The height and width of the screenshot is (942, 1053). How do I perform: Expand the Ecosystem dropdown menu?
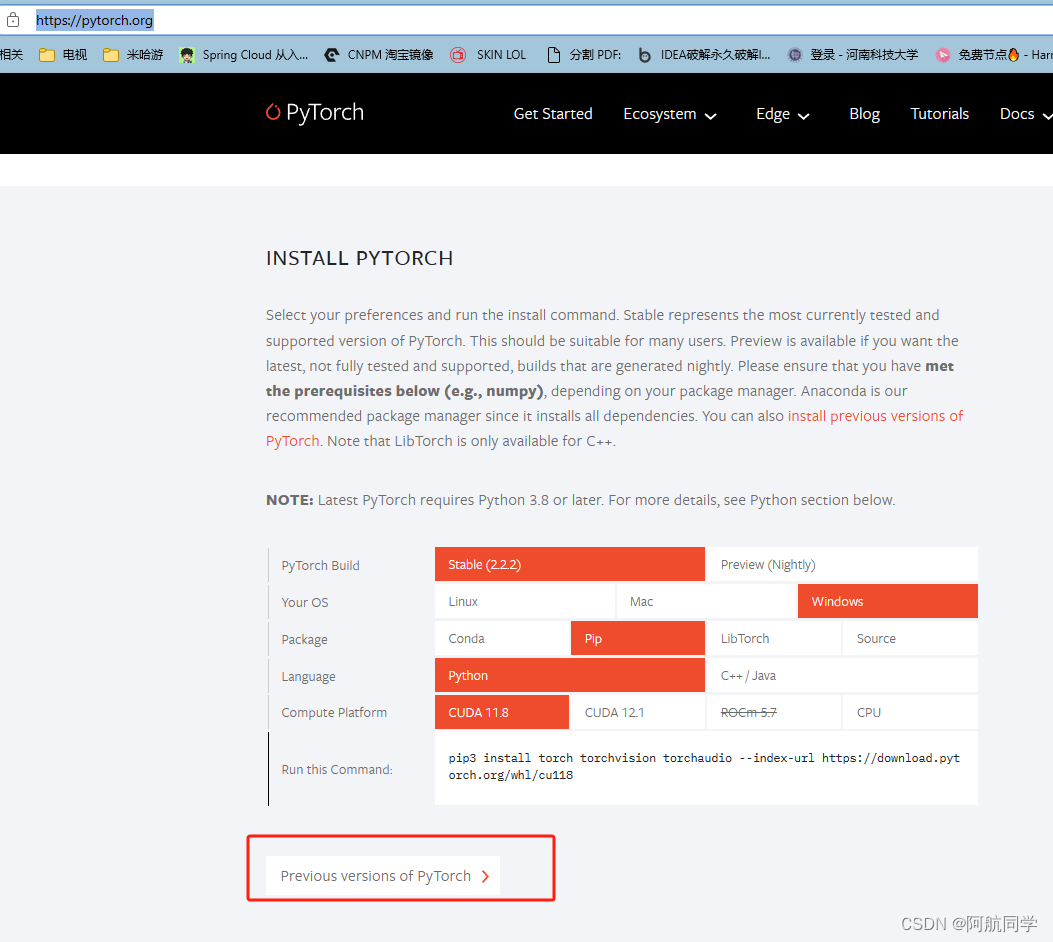coord(670,114)
